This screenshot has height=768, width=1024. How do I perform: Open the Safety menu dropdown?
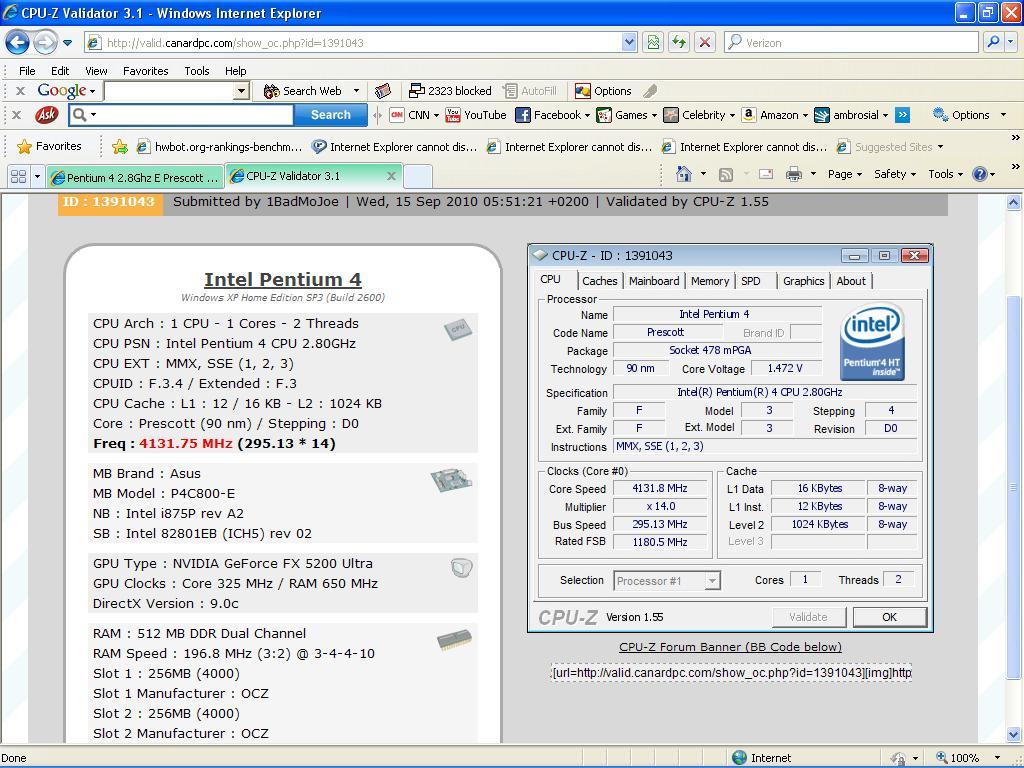tap(895, 174)
